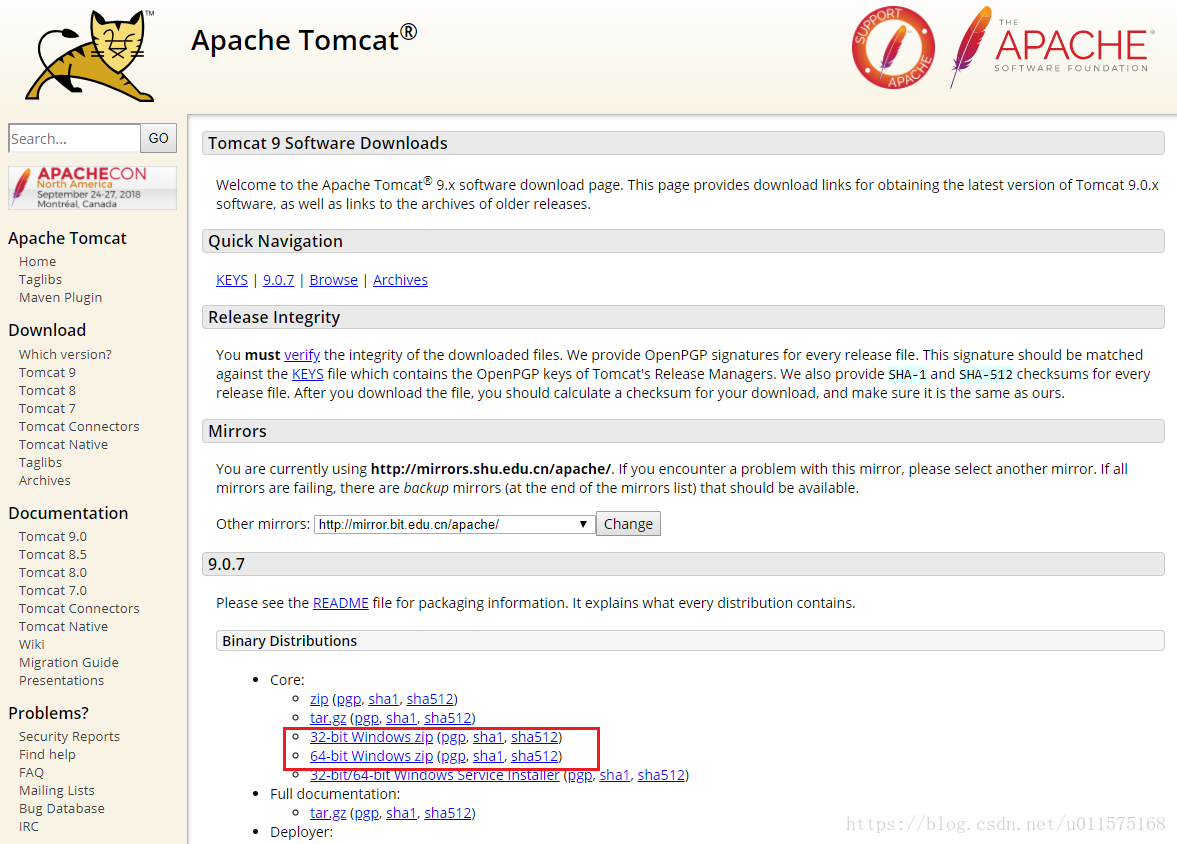Open the Mailing Lists link

56,791
